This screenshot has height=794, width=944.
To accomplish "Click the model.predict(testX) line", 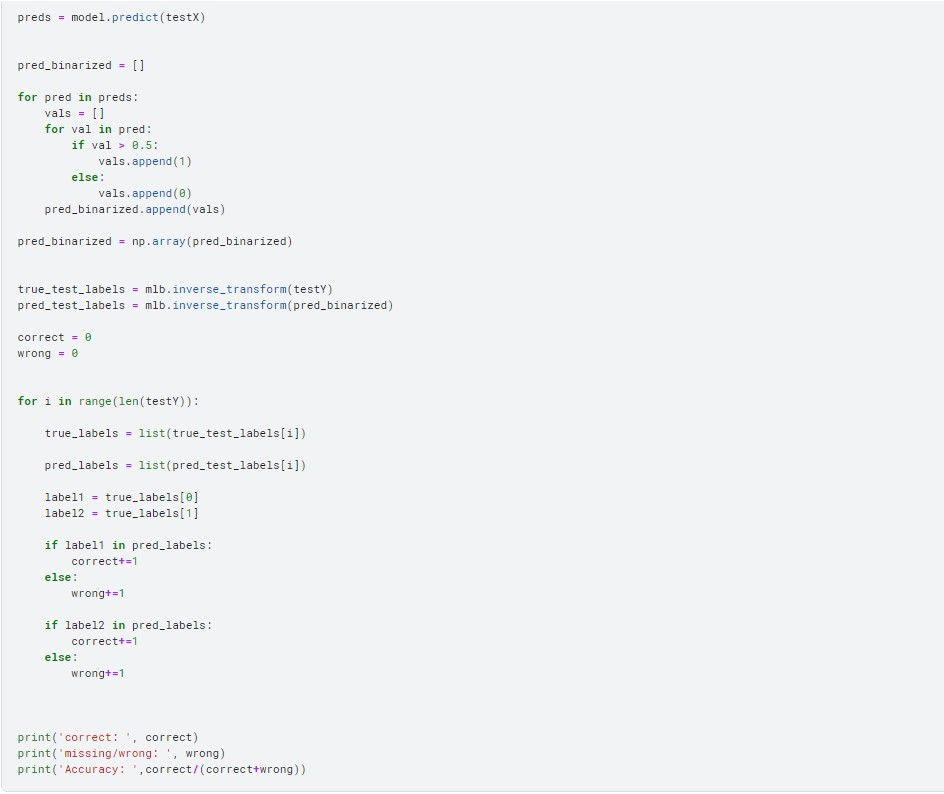I will [111, 17].
